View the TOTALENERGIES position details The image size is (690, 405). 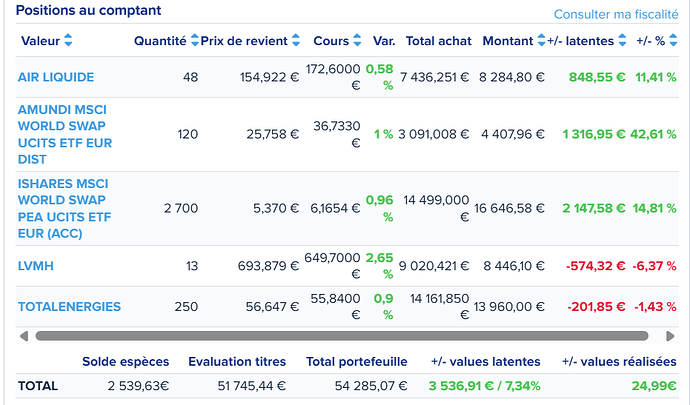[x=69, y=307]
